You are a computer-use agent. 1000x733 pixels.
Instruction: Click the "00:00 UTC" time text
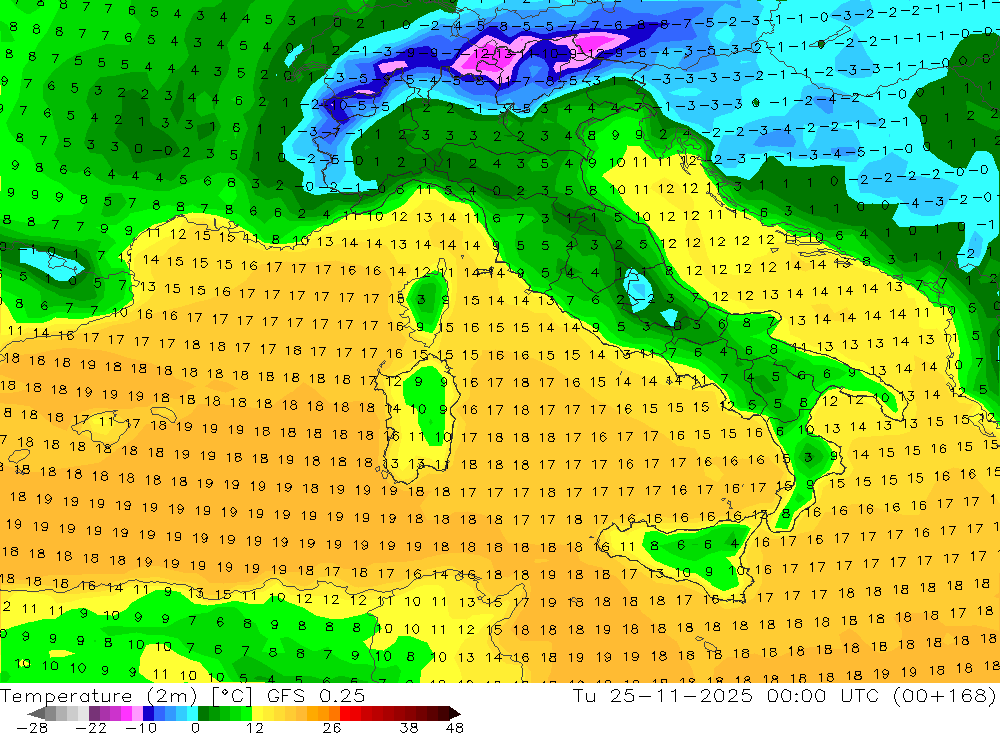pos(823,695)
